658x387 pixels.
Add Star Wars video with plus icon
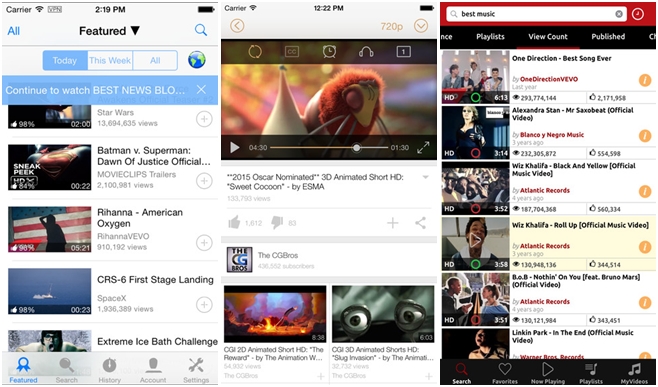click(204, 119)
